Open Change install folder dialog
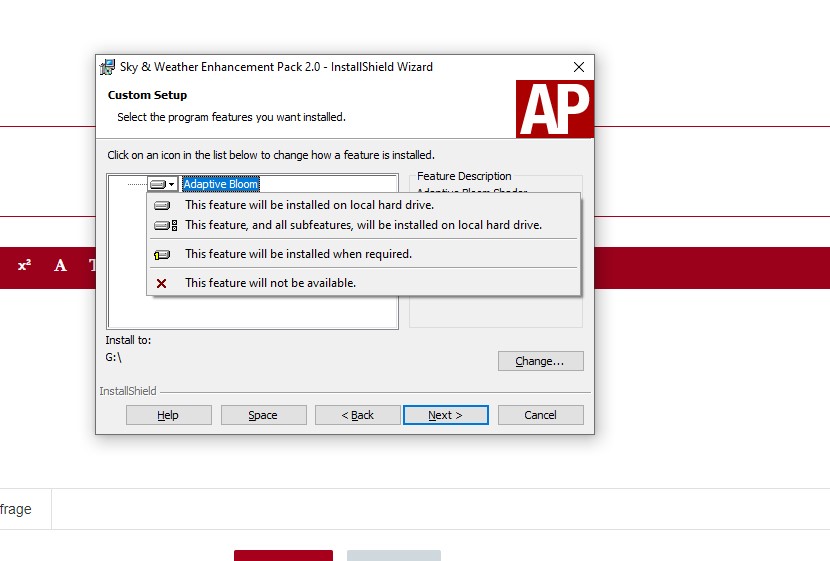The image size is (830, 561). click(x=540, y=361)
